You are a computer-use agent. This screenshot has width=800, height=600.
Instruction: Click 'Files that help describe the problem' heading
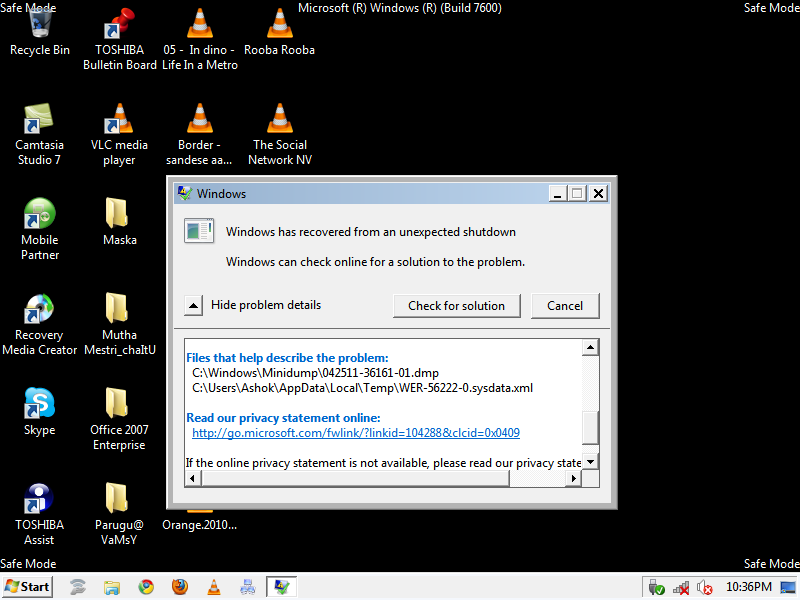click(x=287, y=358)
